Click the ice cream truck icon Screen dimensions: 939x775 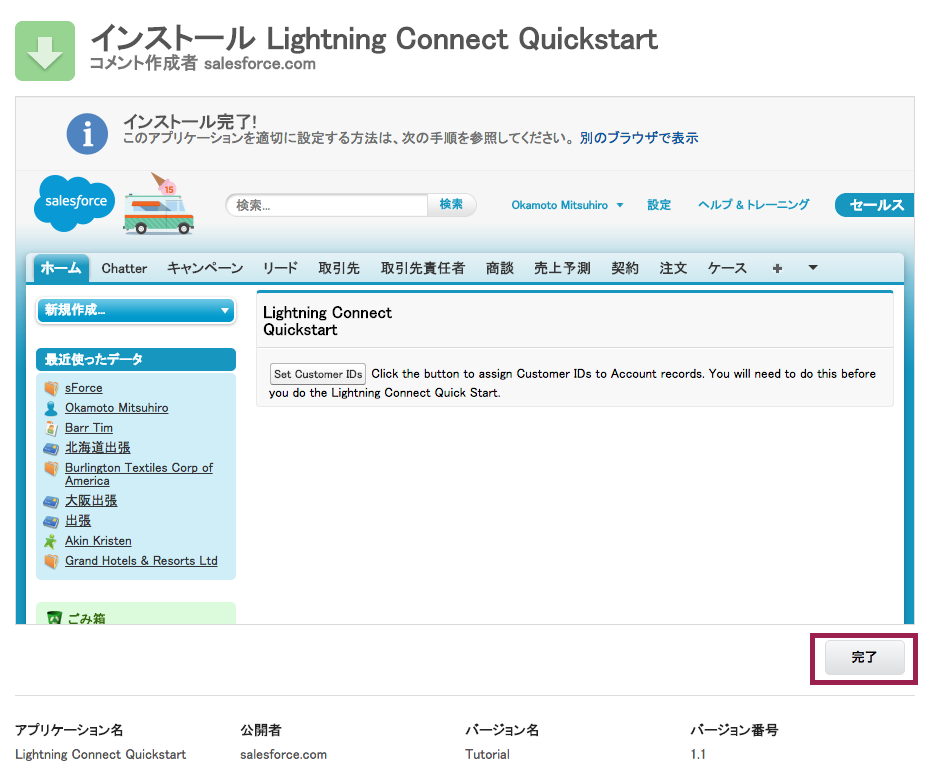[159, 204]
